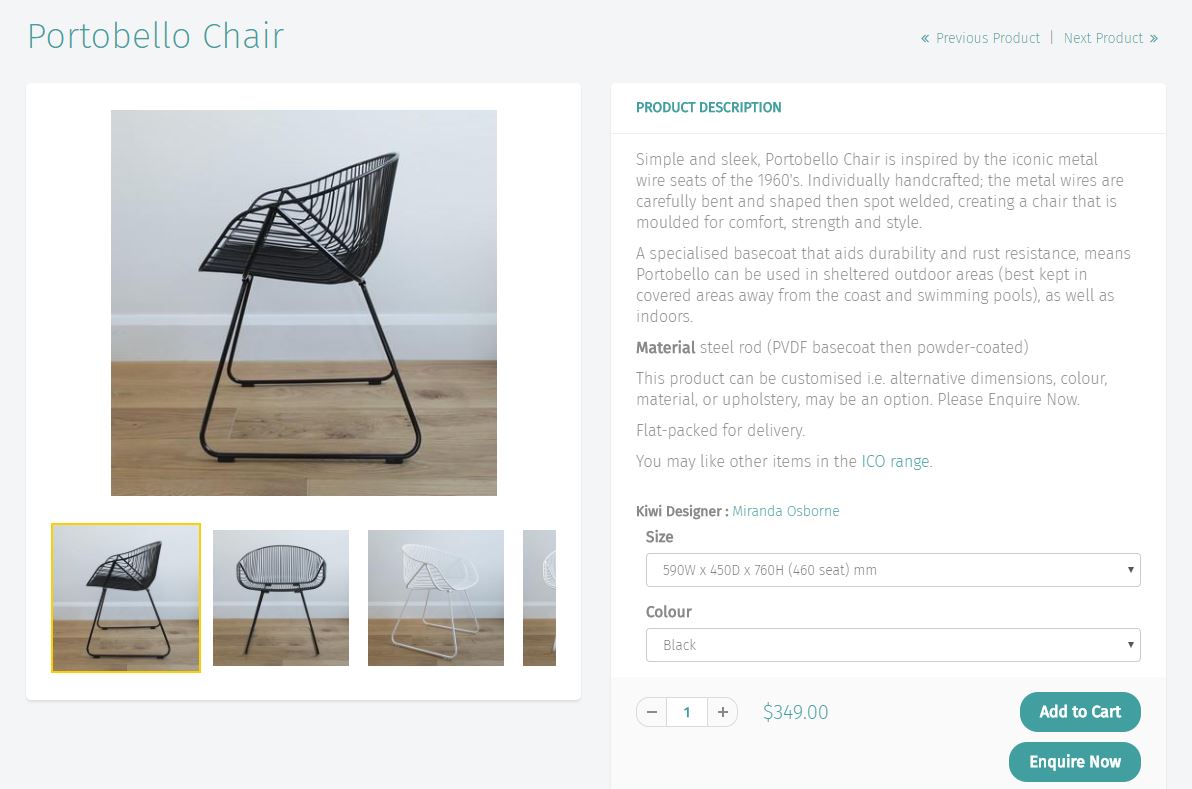Open the Size dropdown
1192x789 pixels.
892,570
